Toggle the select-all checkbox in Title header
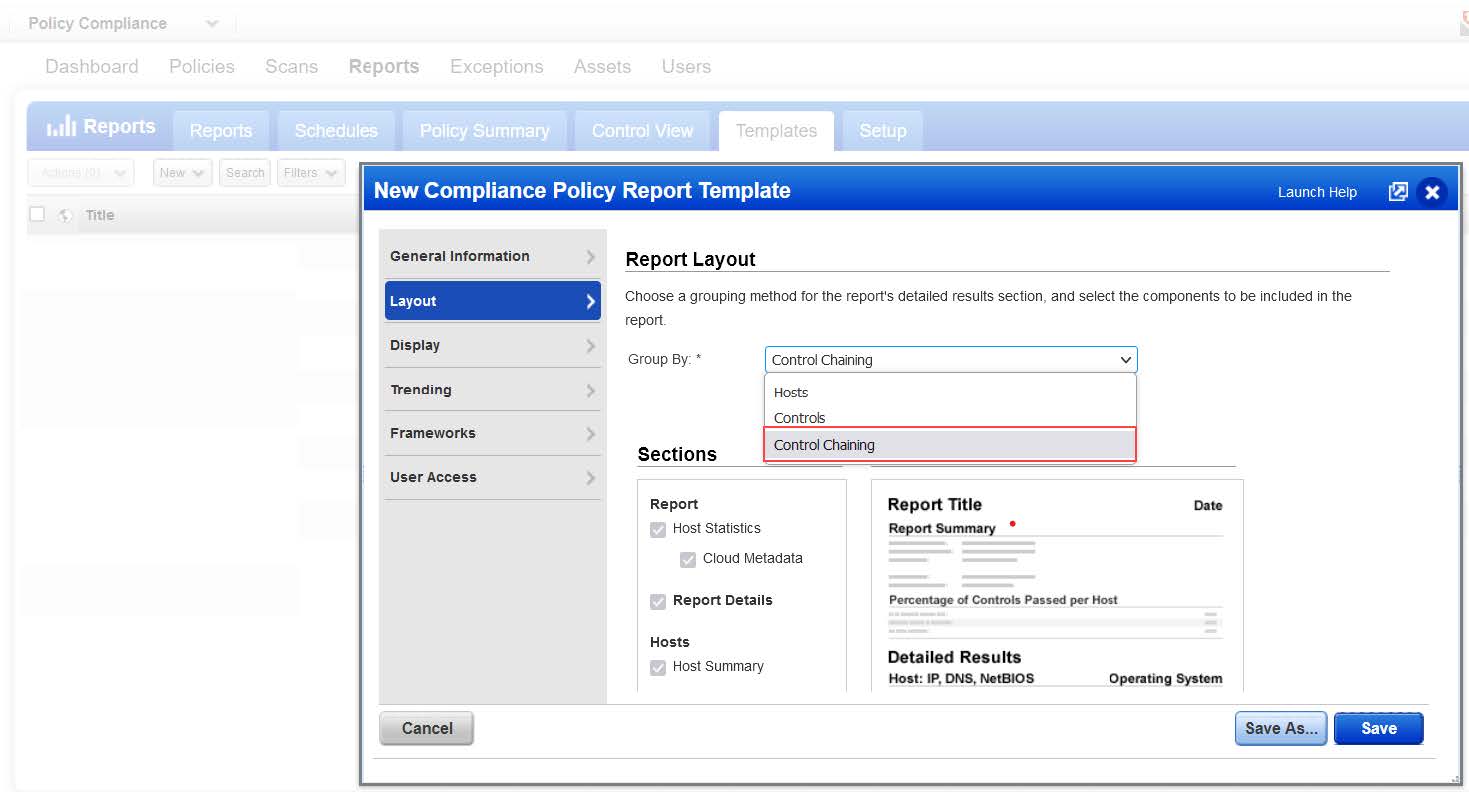 37,214
